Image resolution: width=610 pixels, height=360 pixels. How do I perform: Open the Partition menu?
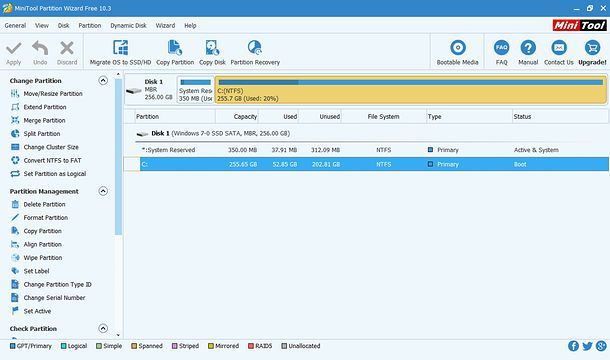point(90,26)
